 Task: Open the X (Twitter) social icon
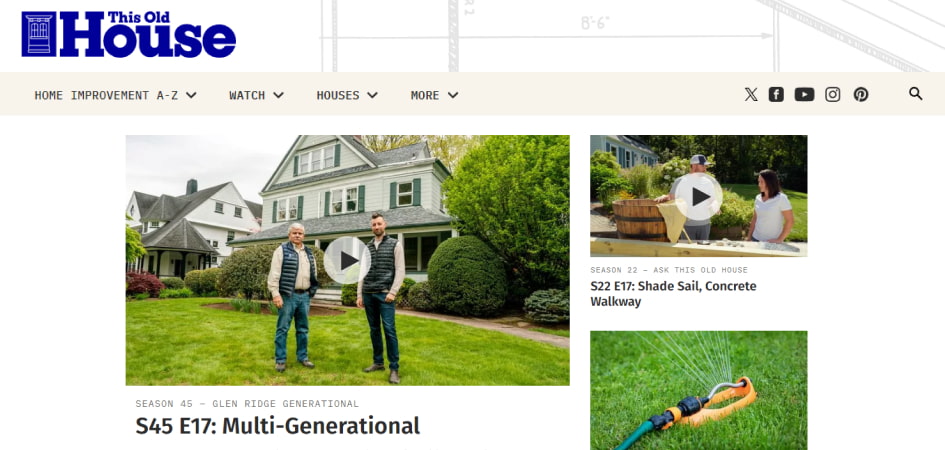(x=750, y=95)
